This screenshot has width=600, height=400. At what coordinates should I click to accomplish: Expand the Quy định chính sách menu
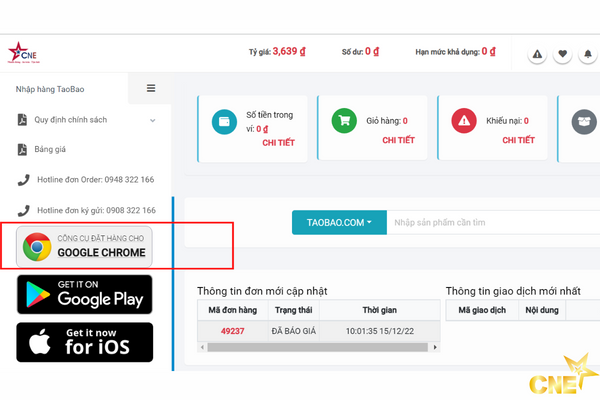click(86, 120)
